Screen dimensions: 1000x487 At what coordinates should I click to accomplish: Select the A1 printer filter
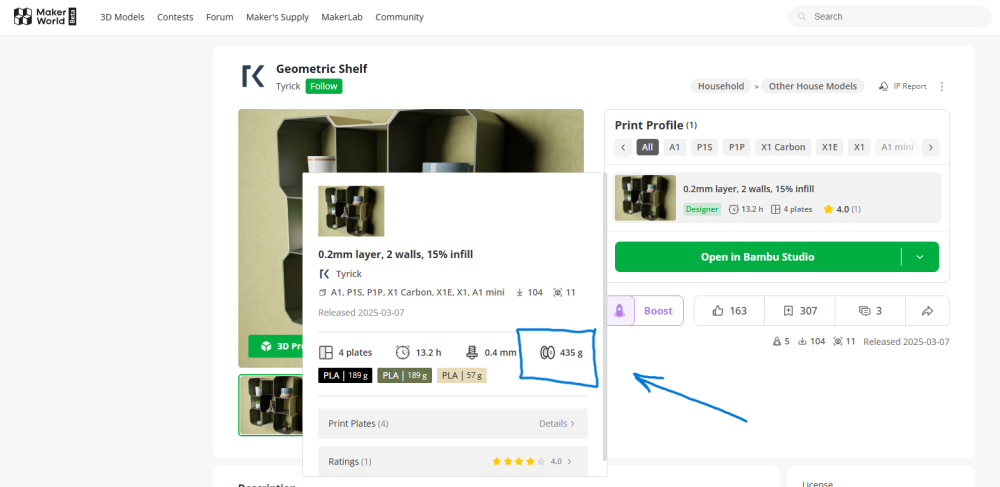tap(674, 147)
